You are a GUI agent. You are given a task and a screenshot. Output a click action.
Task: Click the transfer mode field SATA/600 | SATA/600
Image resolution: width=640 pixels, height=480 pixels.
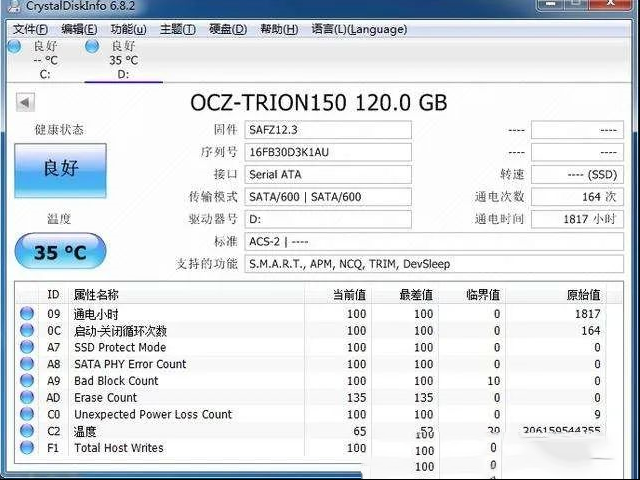click(328, 197)
